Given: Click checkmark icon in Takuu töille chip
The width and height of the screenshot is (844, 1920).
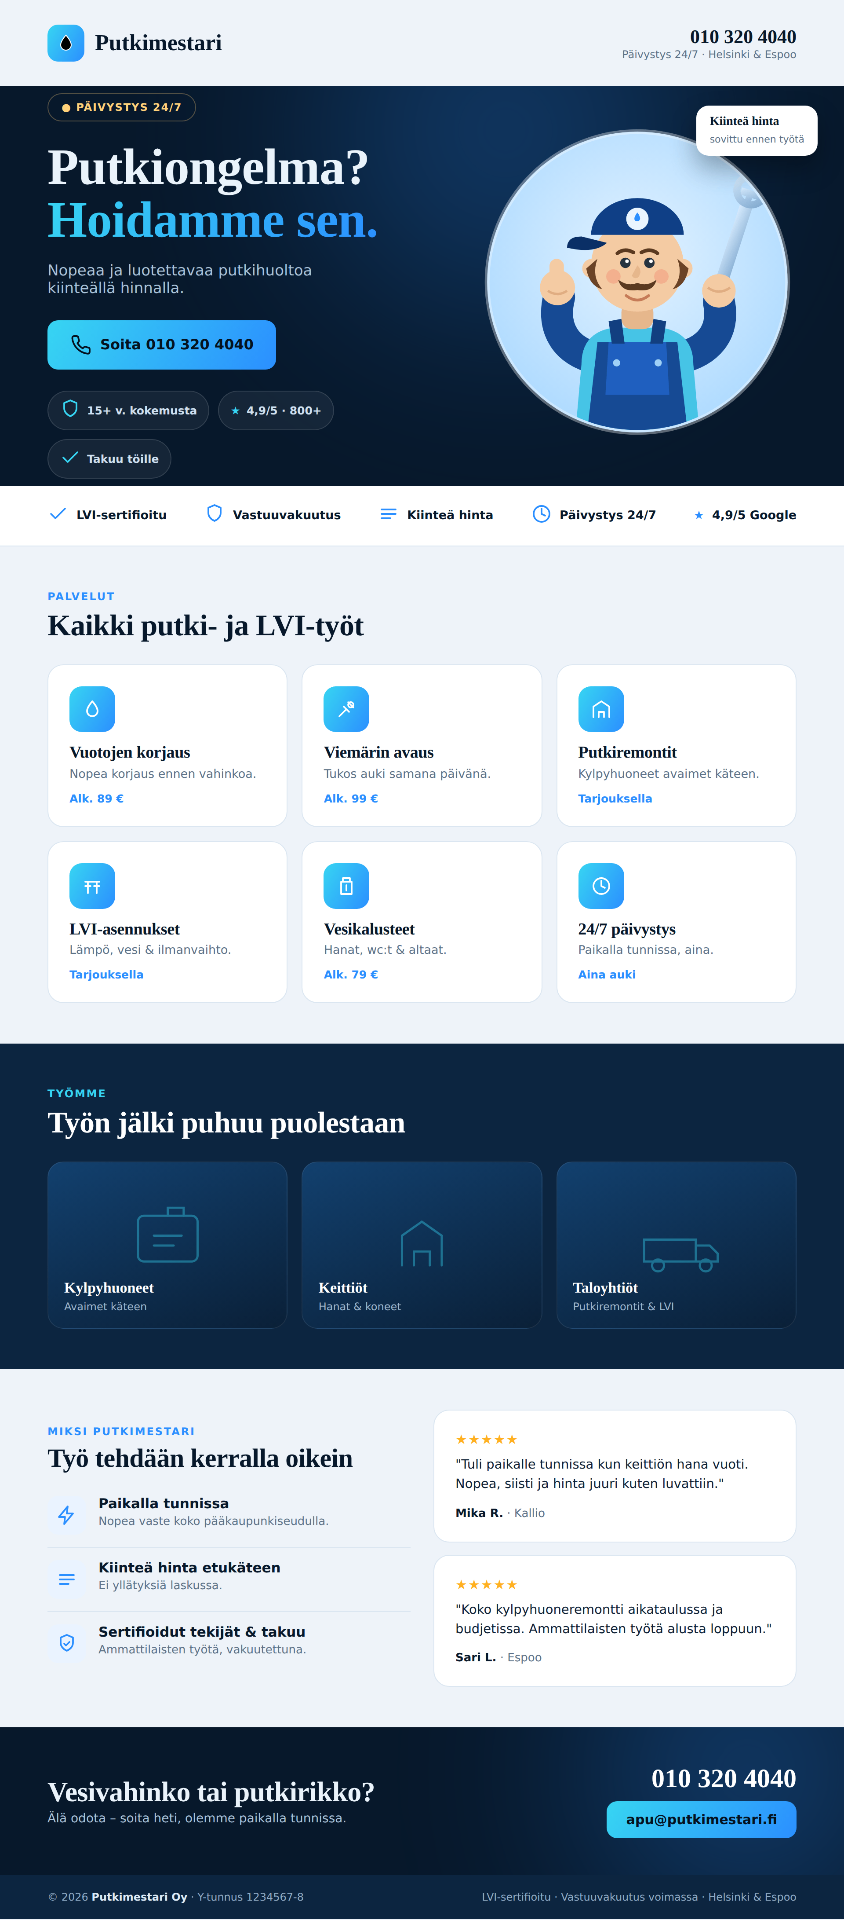Looking at the screenshot, I should click(x=70, y=458).
